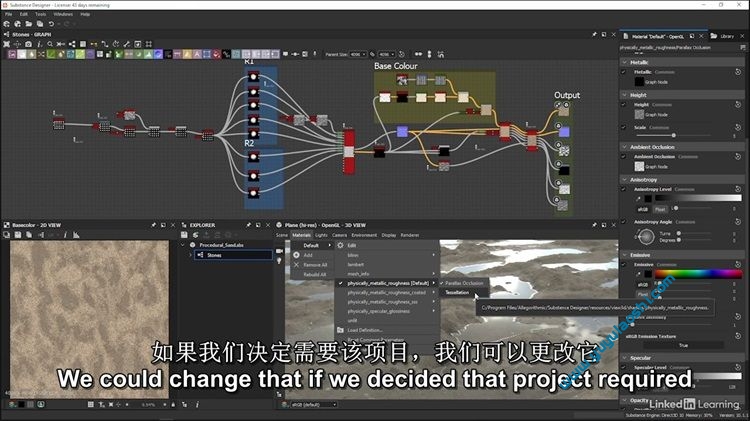750x421 pixels.
Task: Click the grid tiling icon under 2D view
Action: [90, 405]
